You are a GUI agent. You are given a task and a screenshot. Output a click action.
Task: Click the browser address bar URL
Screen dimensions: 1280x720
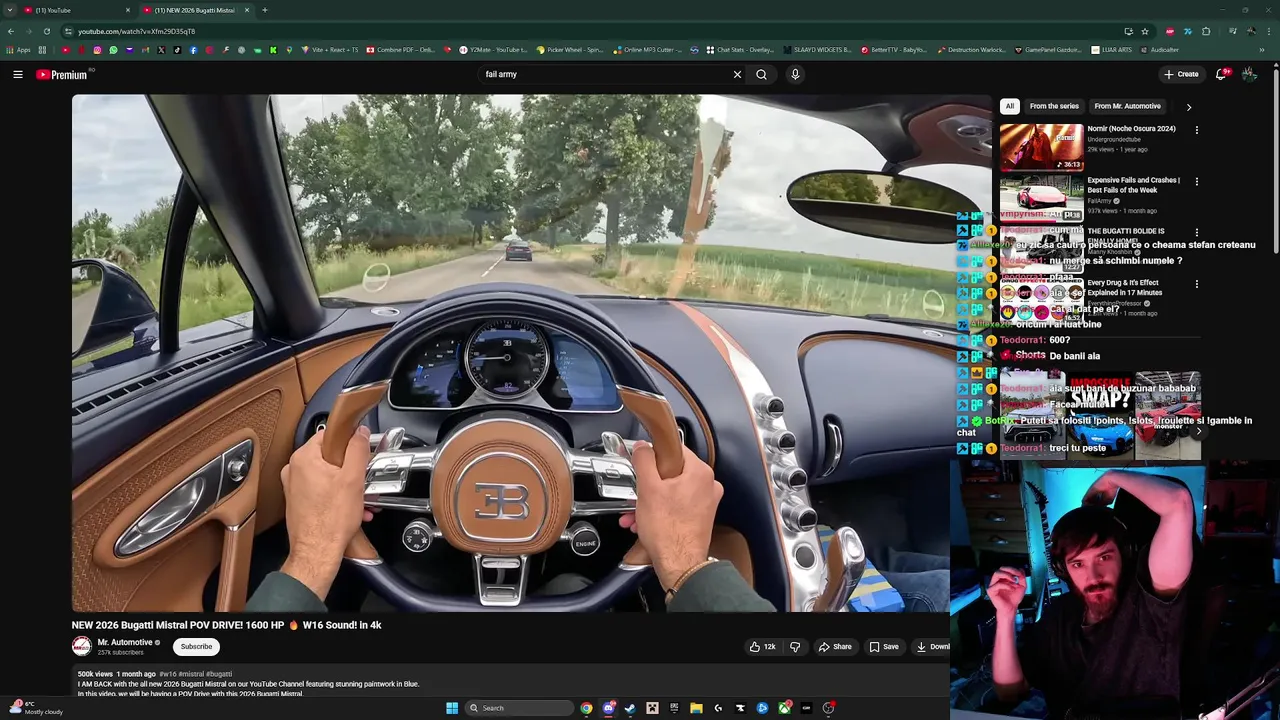136,31
